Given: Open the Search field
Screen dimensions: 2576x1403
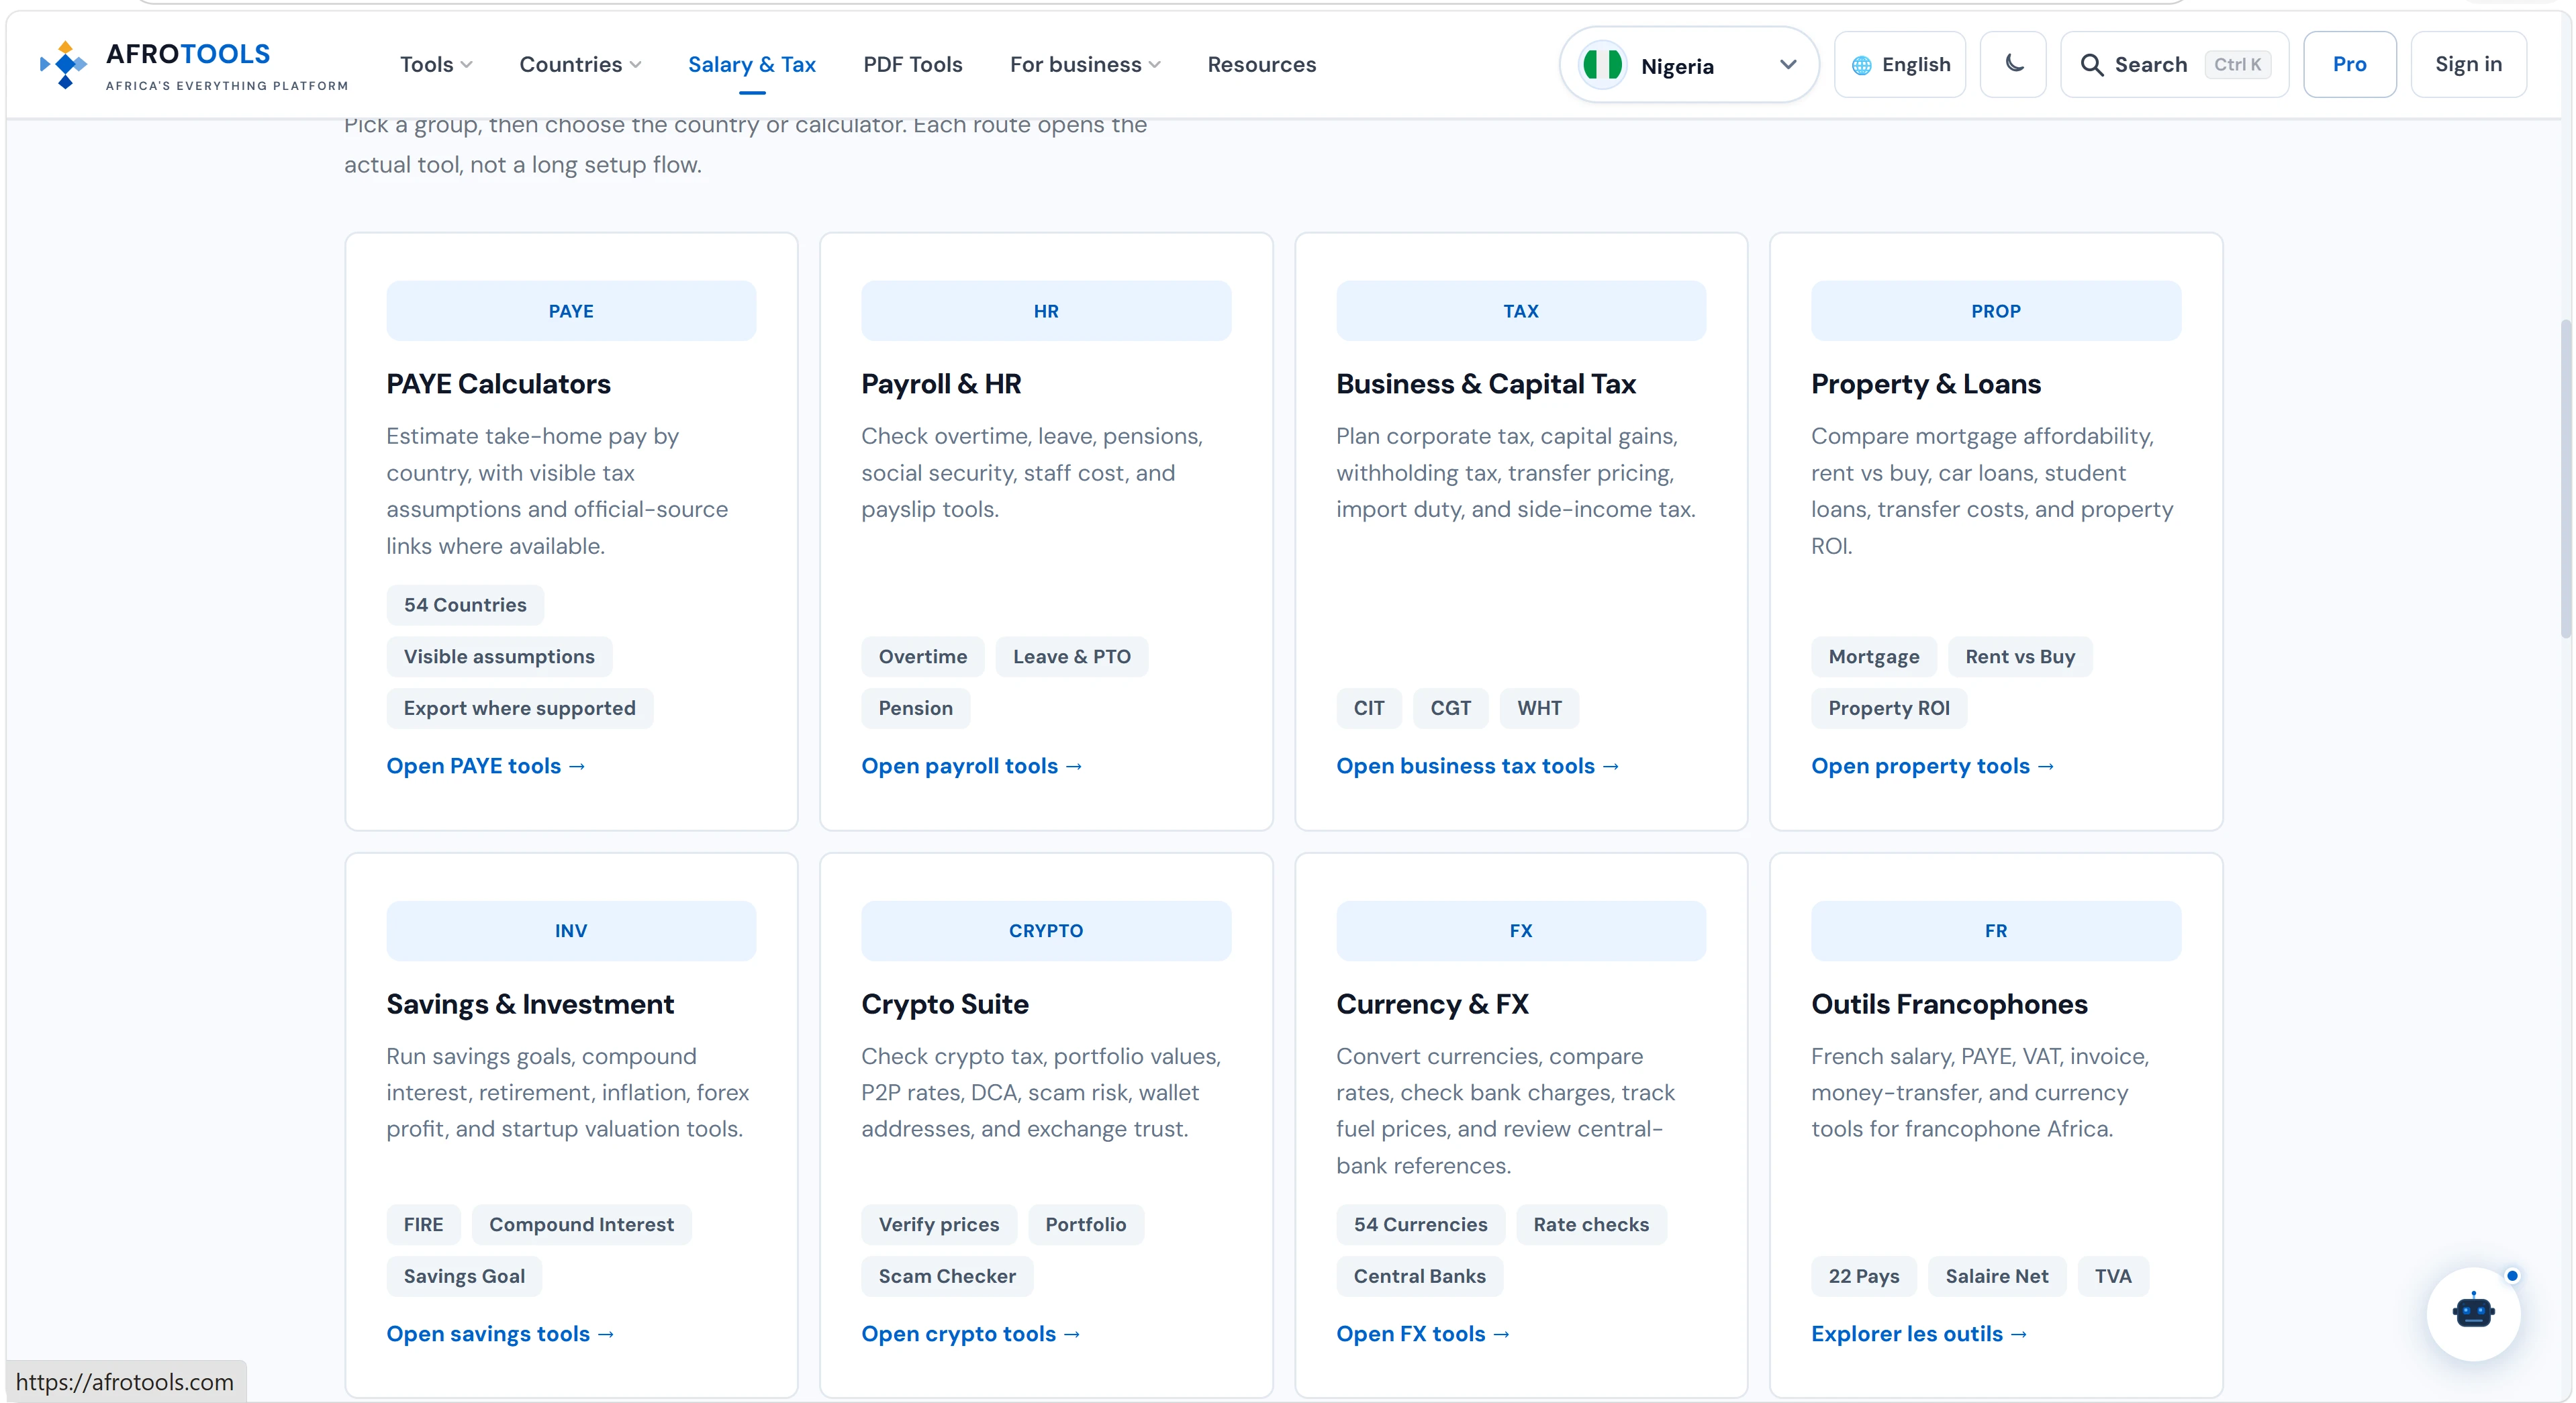Looking at the screenshot, I should tap(2175, 64).
